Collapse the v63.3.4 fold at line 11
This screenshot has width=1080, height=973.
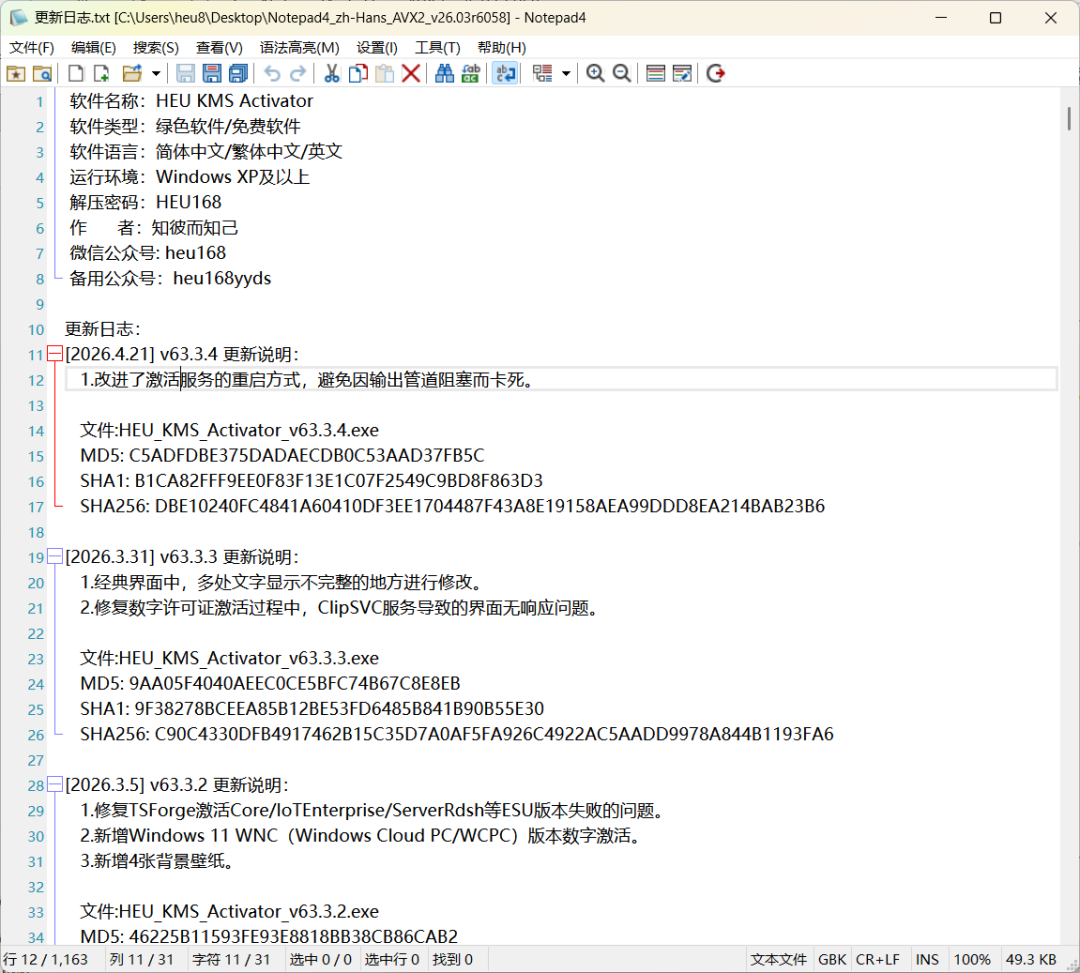[x=55, y=355]
